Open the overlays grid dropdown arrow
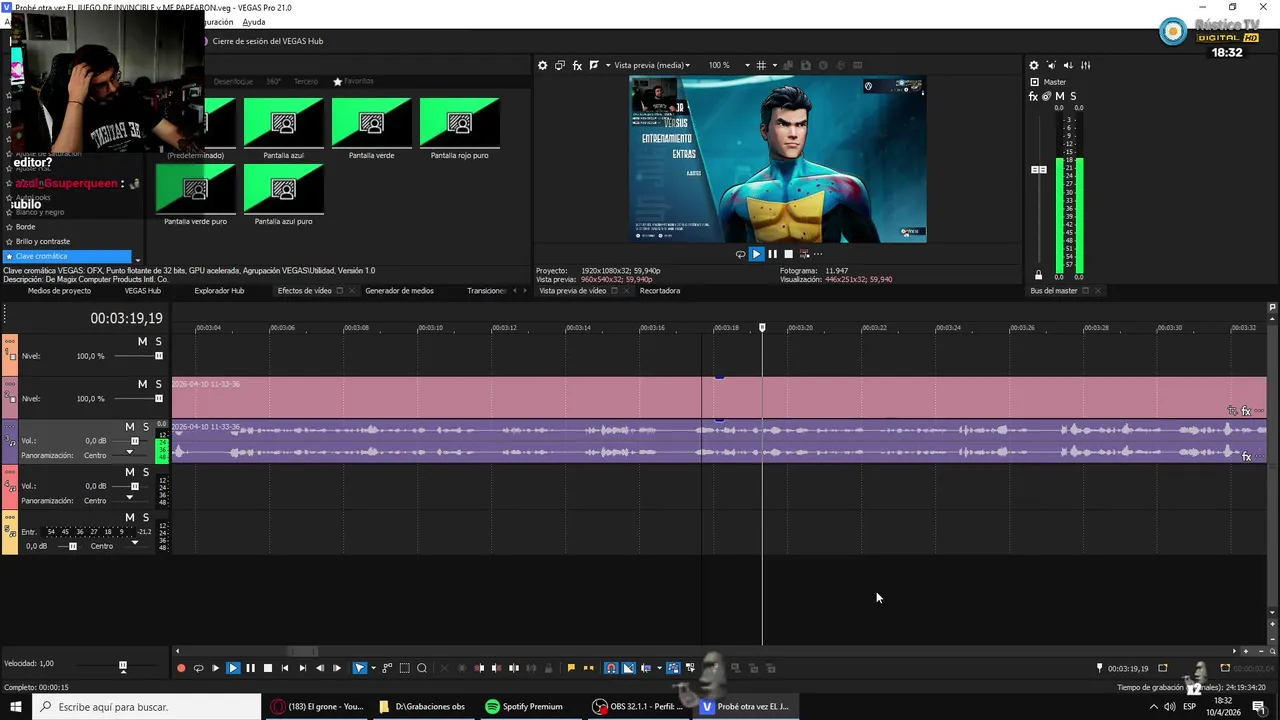The height and width of the screenshot is (720, 1280). point(773,65)
